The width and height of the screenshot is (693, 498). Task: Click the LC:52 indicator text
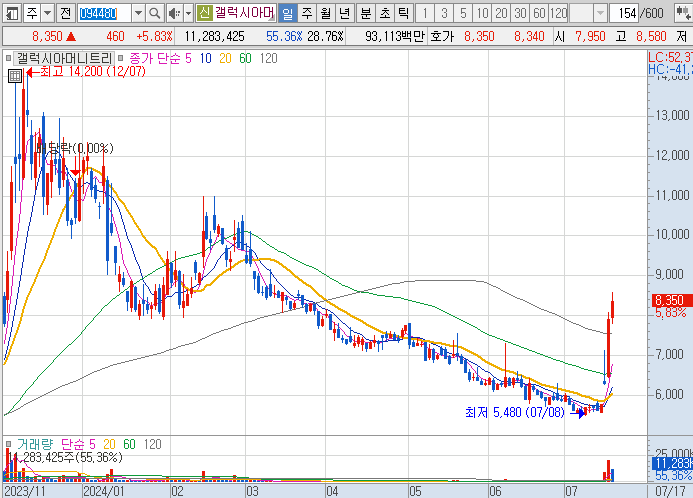point(670,57)
